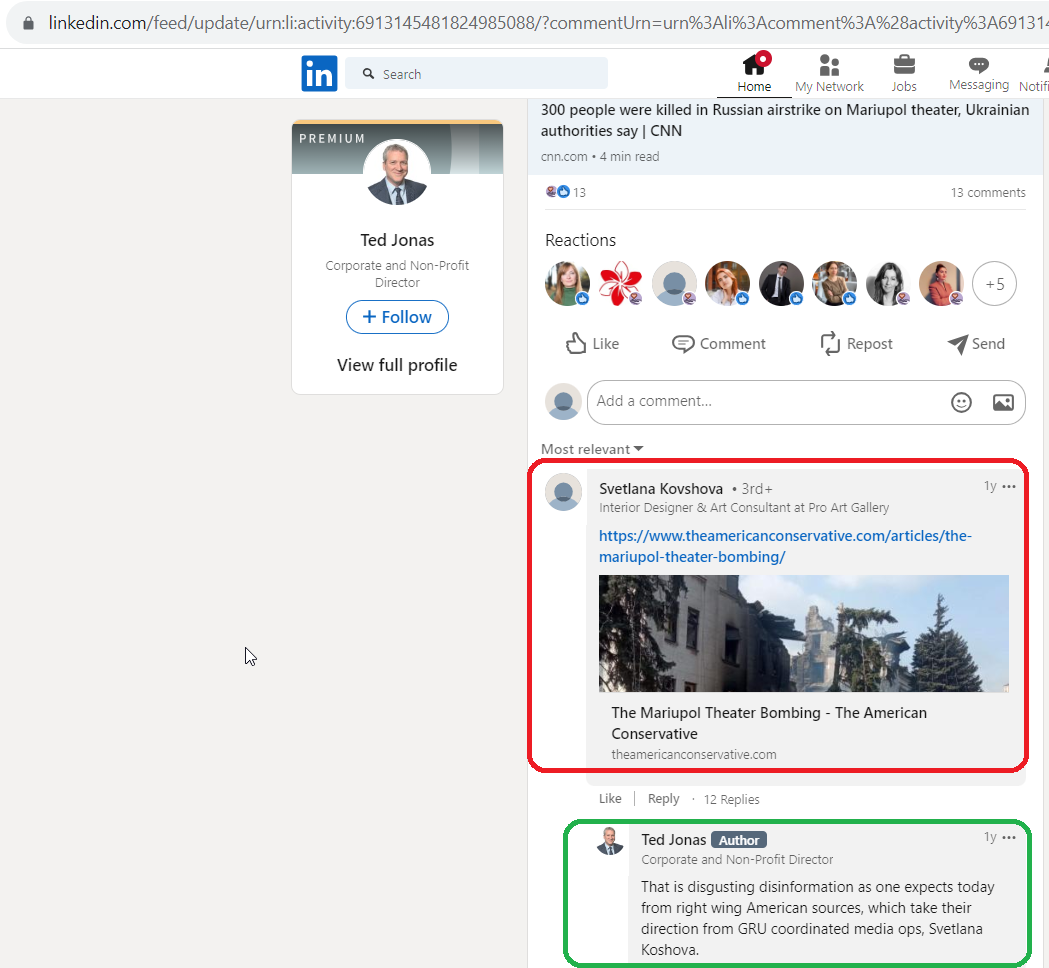This screenshot has height=968, width=1049.
Task: Follow Ted Jonas
Action: pos(397,317)
